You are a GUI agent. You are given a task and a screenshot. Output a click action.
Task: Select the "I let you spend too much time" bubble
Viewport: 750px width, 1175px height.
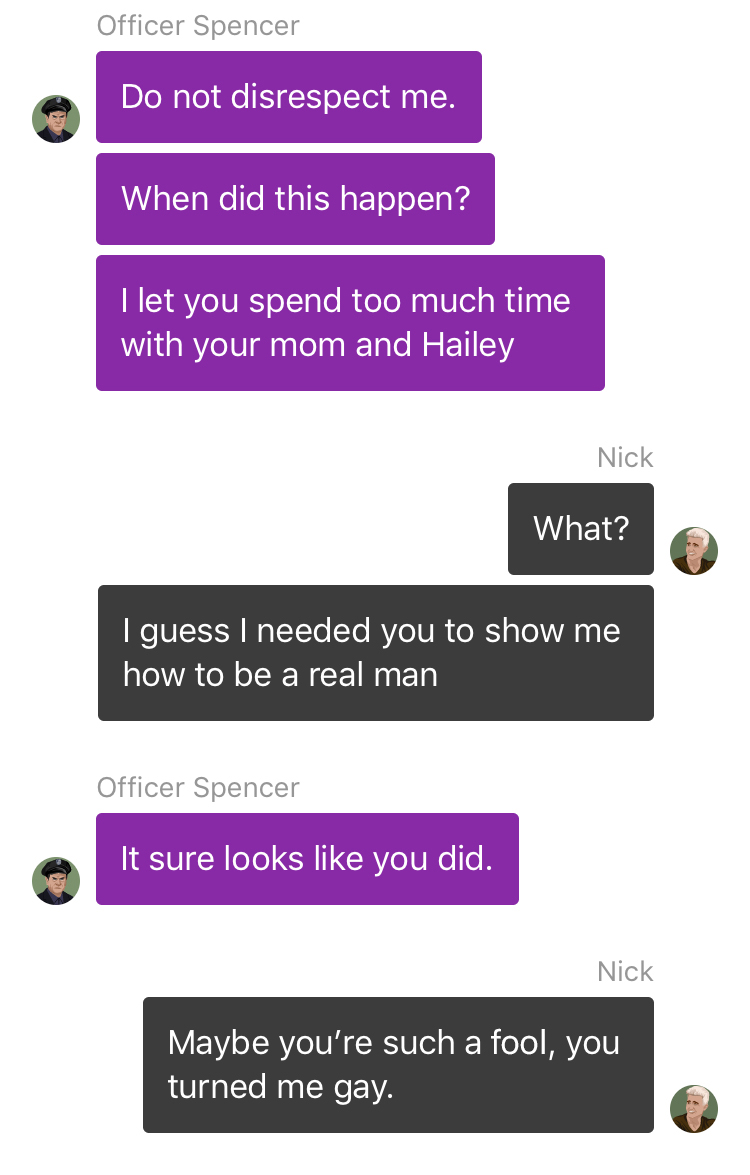click(350, 322)
